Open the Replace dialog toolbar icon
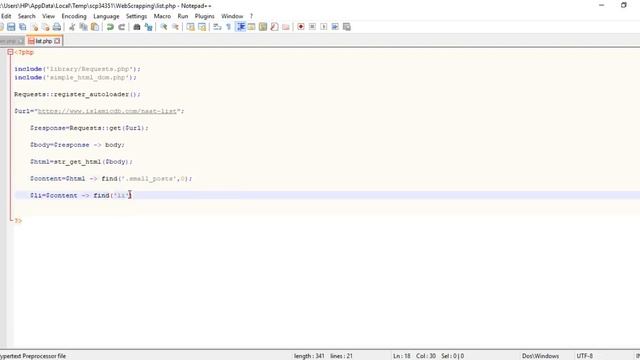Viewport: 640px width, 360px height. 148,27
